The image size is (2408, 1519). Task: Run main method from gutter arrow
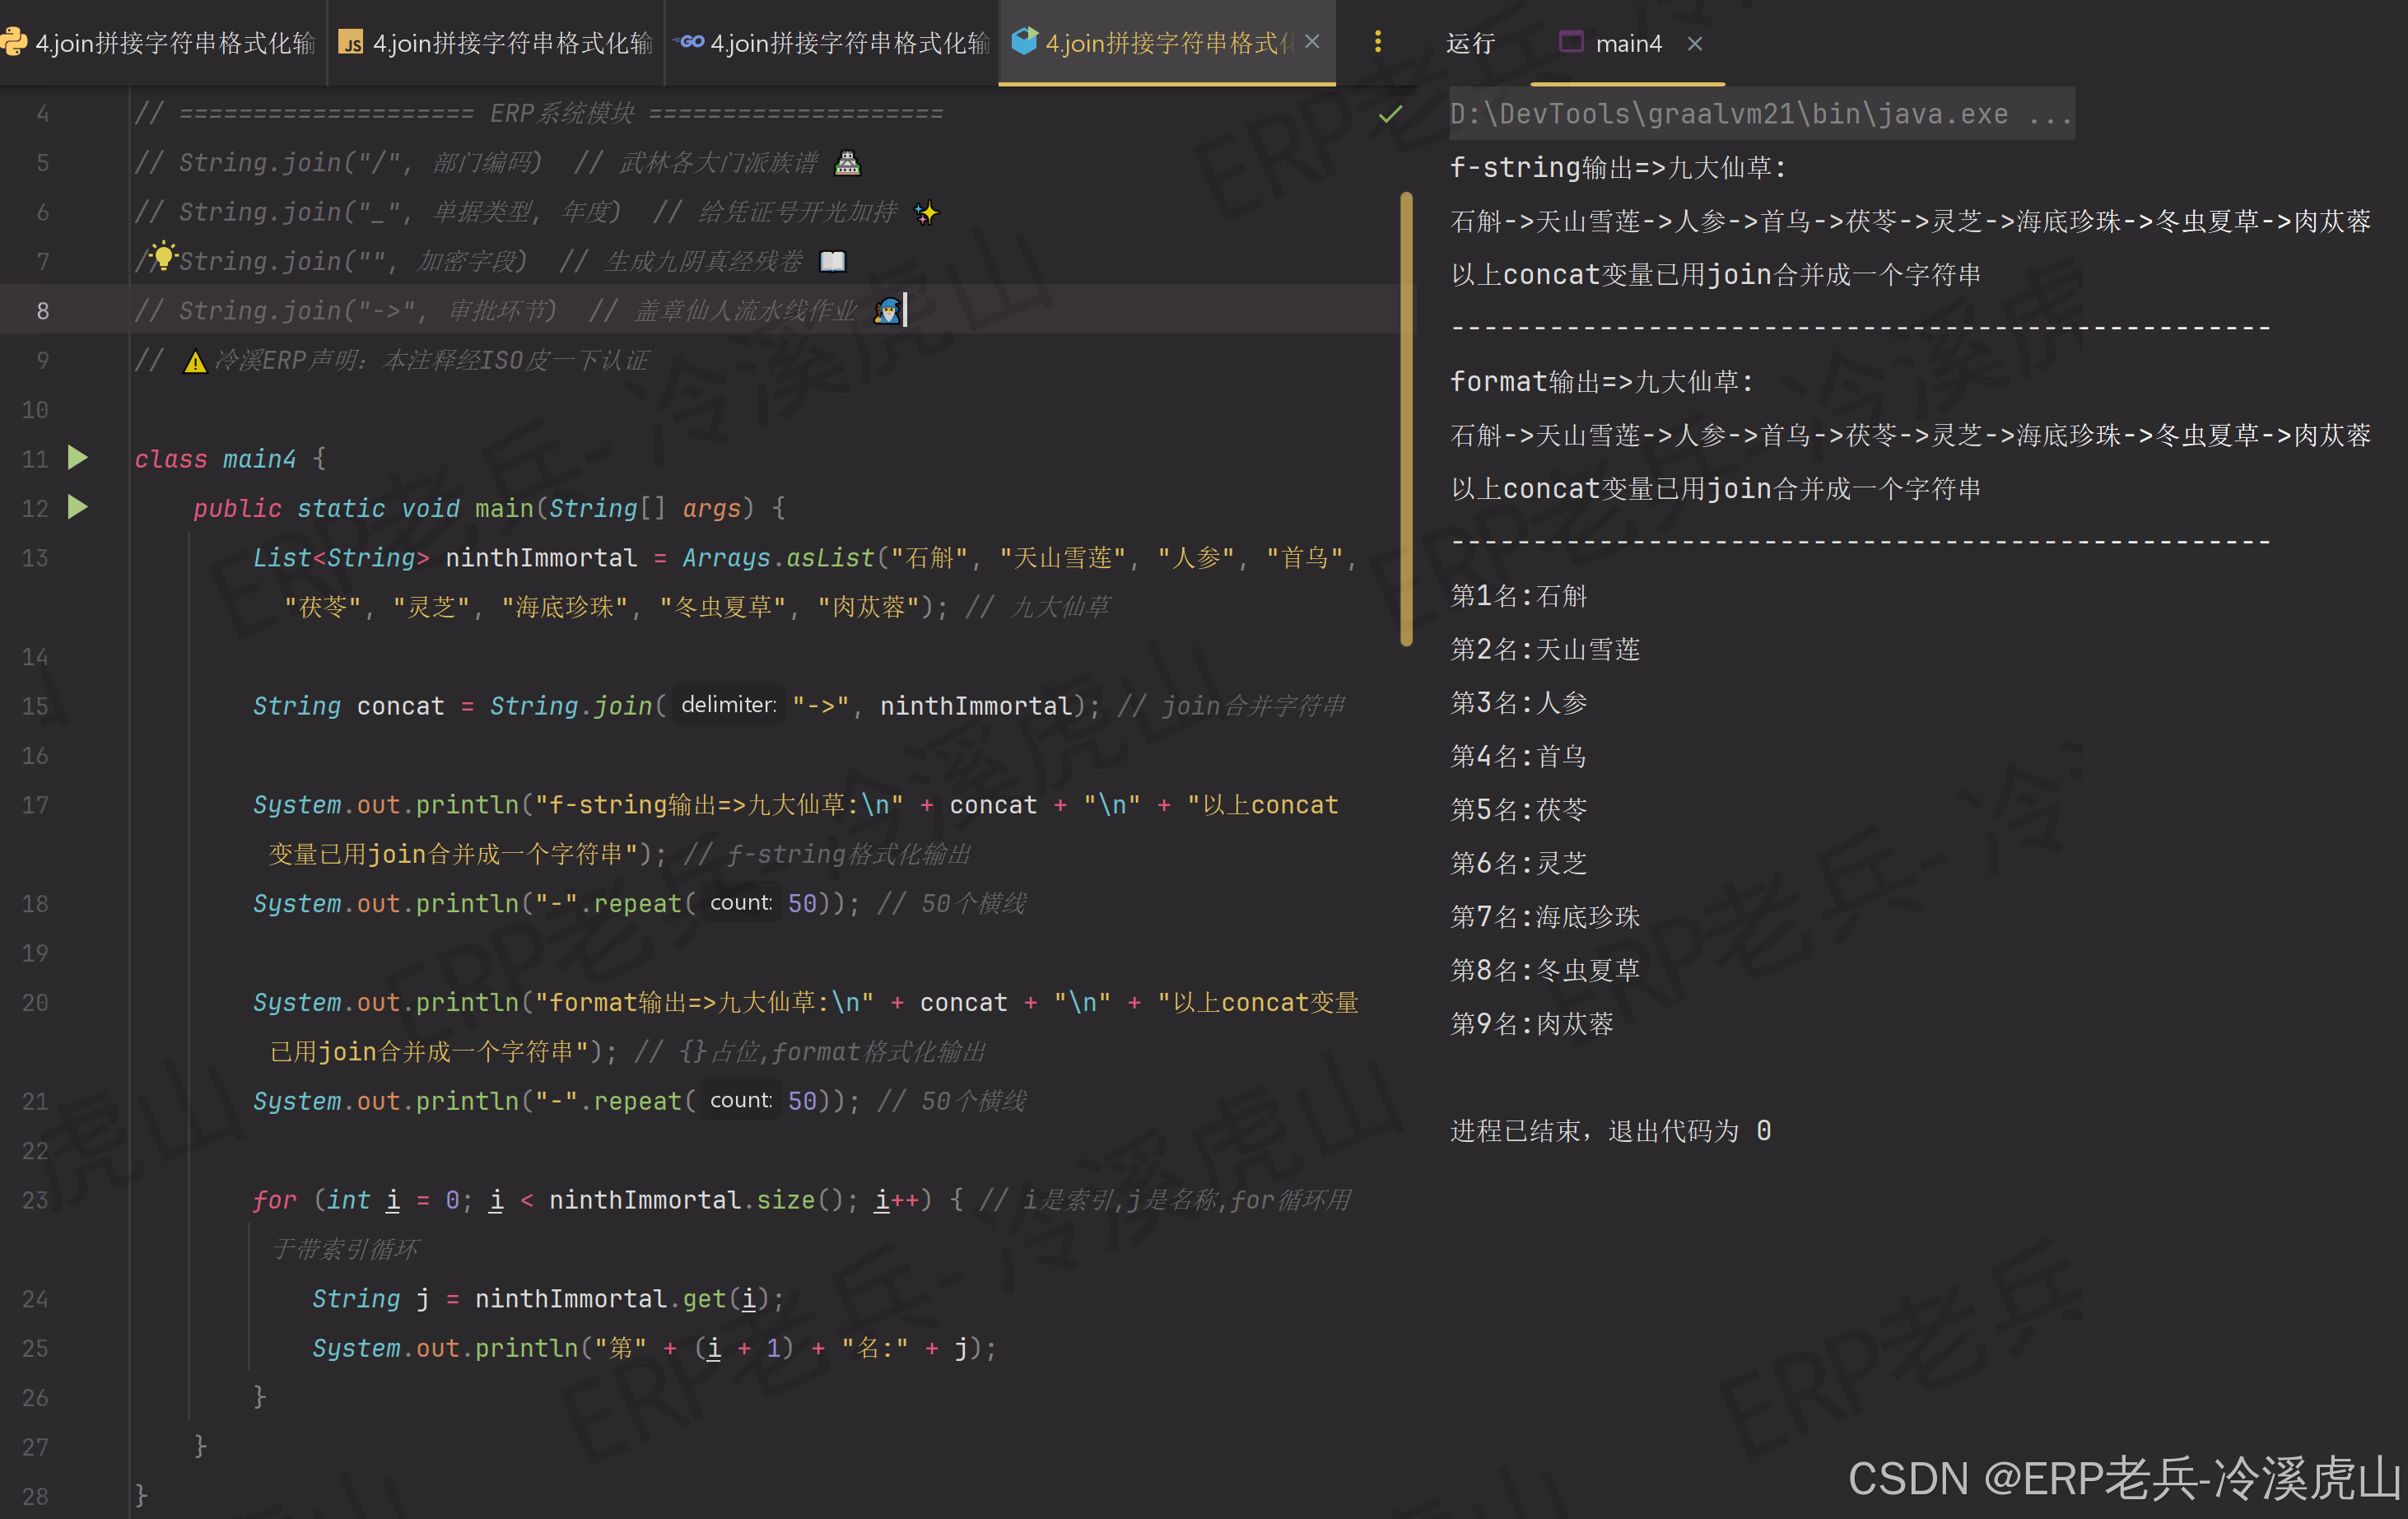[77, 507]
